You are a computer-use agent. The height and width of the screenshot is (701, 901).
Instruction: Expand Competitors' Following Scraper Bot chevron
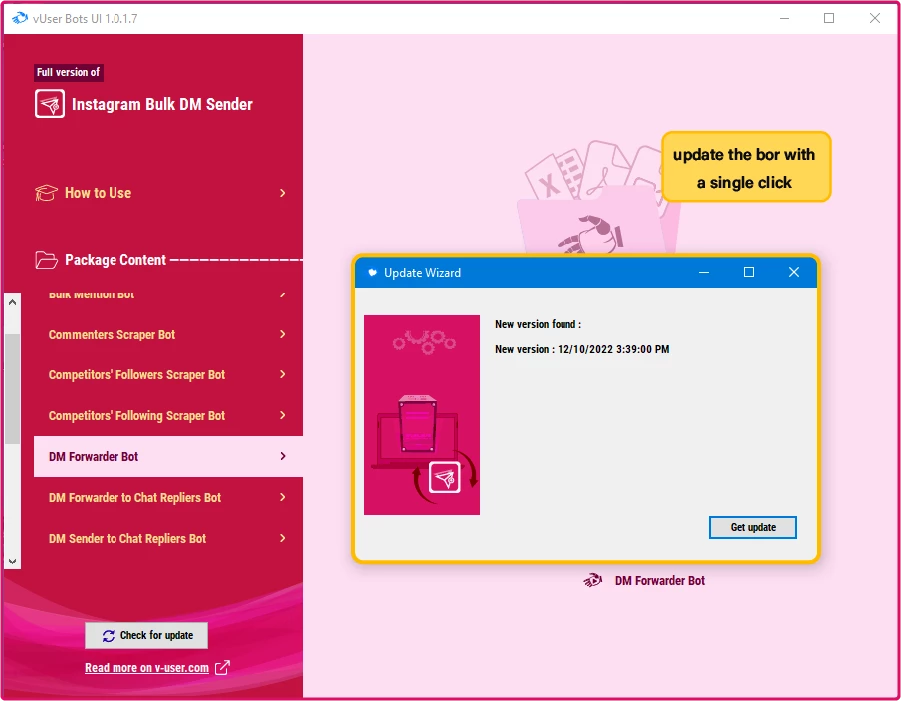pos(282,415)
